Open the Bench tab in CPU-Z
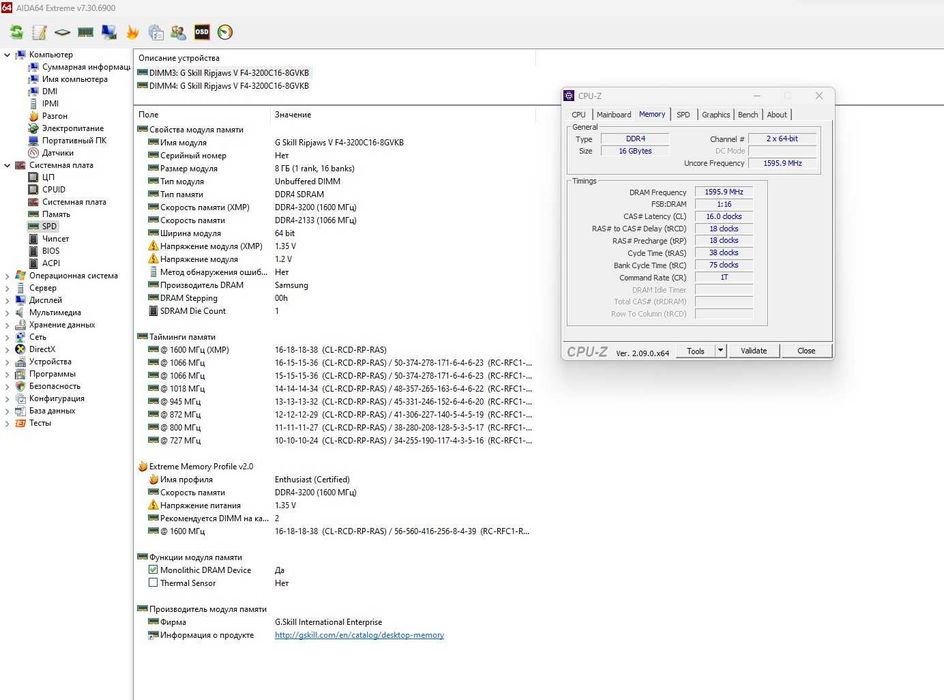The width and height of the screenshot is (944, 700). click(x=748, y=114)
